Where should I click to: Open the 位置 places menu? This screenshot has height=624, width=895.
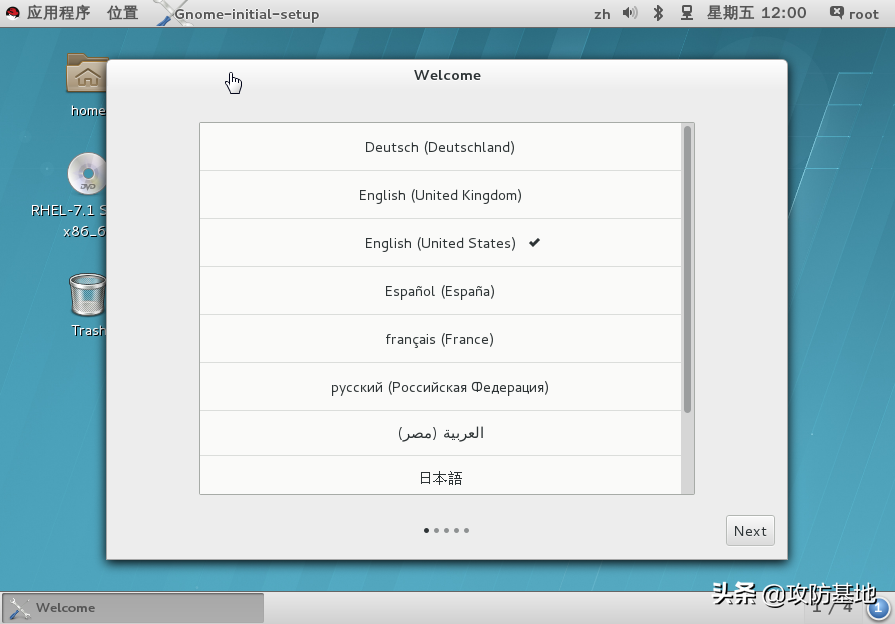[x=123, y=13]
